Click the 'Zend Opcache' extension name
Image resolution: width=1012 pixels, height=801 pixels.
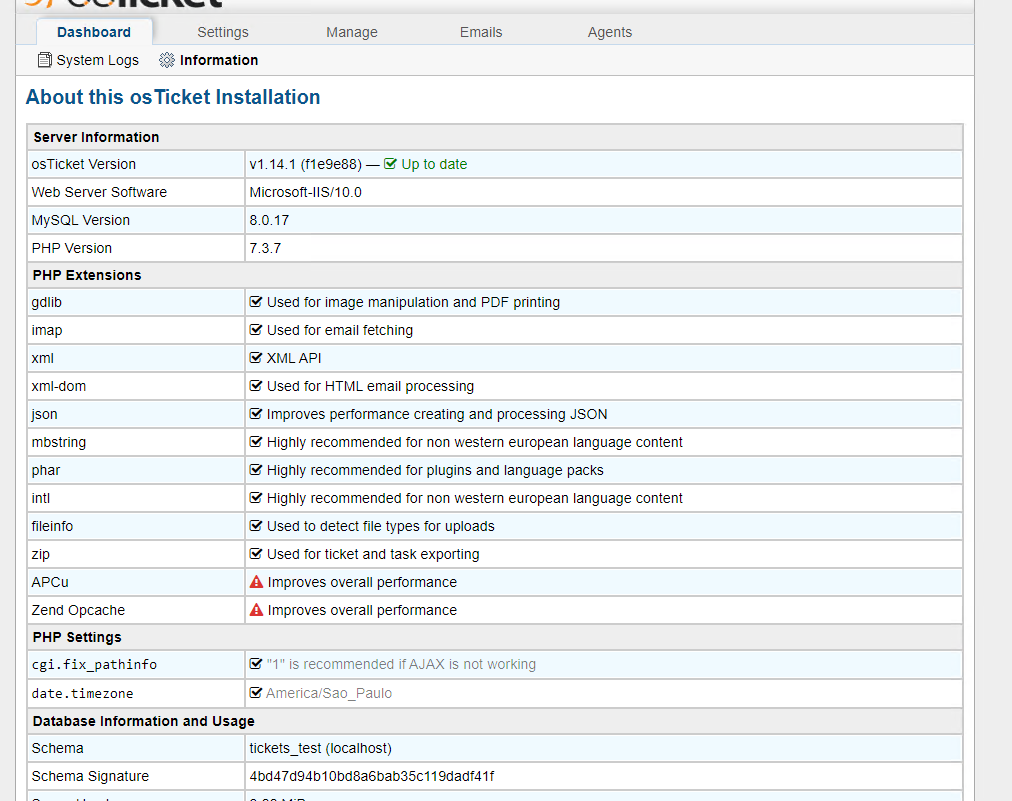78,610
